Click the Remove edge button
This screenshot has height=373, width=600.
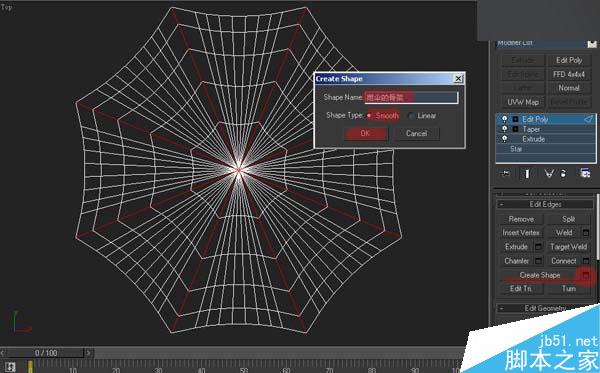[521, 219]
